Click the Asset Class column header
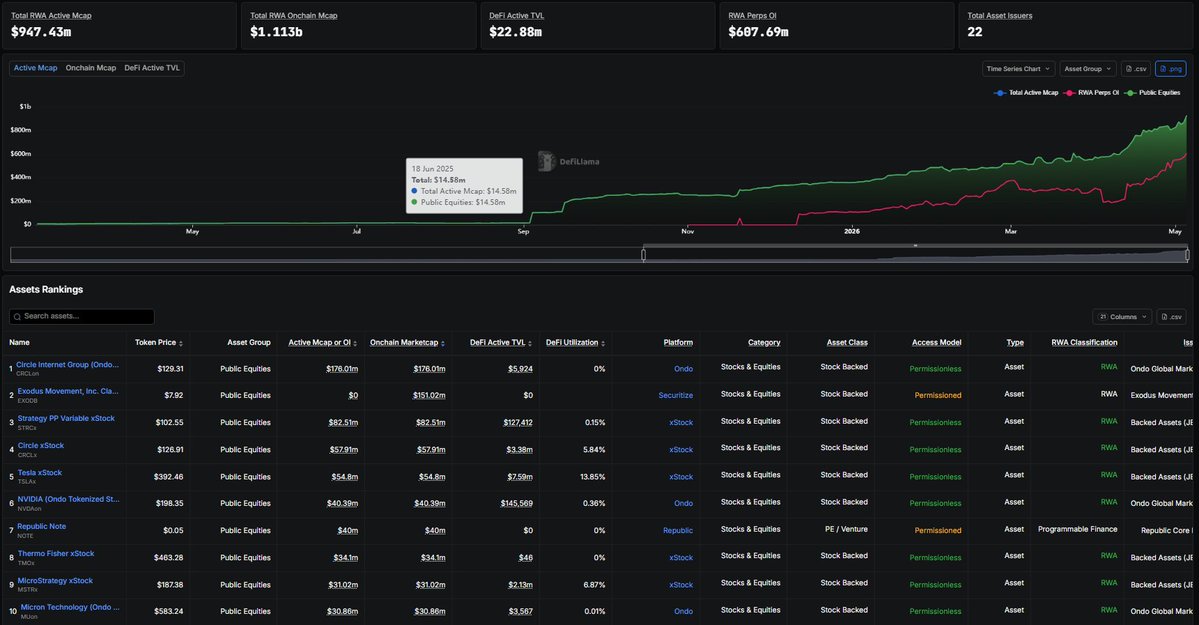The width and height of the screenshot is (1199, 625). (846, 343)
